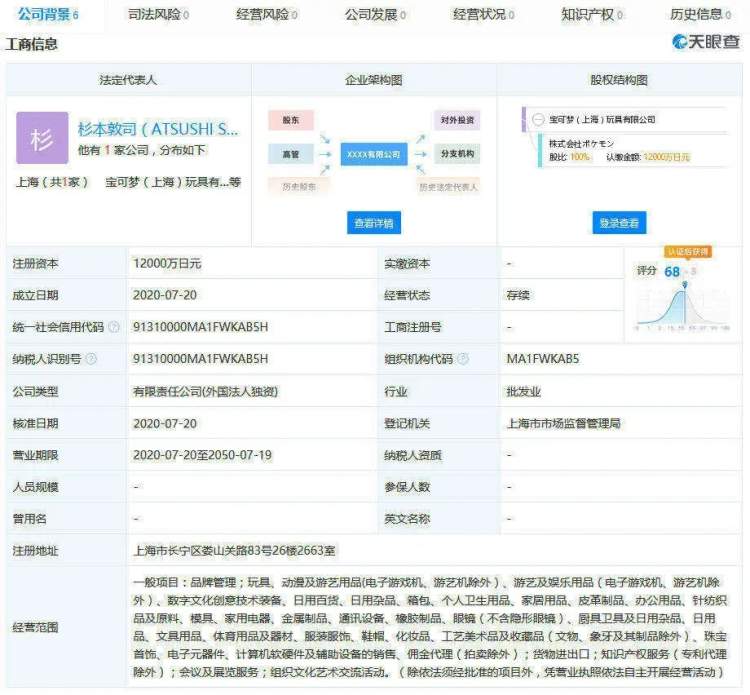Open the 公司背景 tab
This screenshot has height=695, width=750.
pos(48,14)
